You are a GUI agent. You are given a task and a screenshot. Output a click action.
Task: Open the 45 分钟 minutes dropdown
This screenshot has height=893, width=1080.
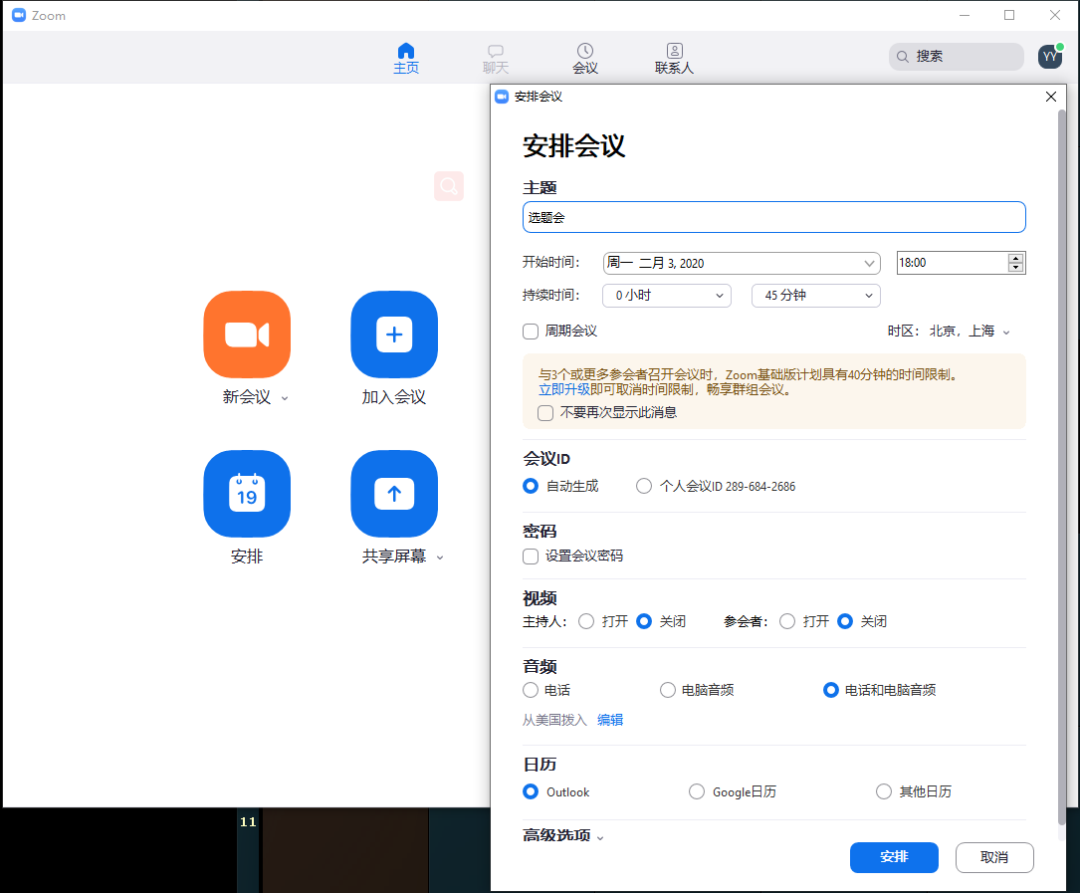(x=815, y=295)
